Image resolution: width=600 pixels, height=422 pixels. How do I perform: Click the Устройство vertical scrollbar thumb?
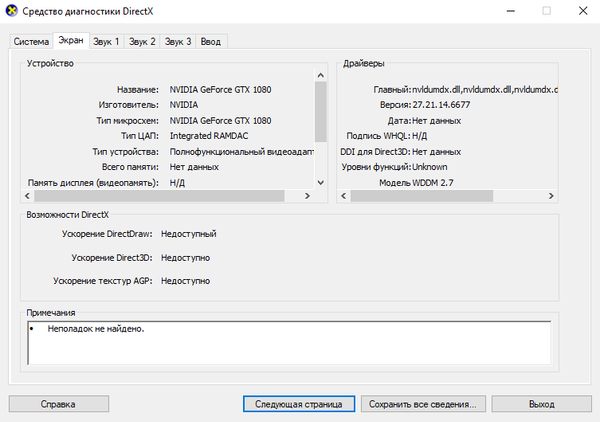click(x=321, y=112)
